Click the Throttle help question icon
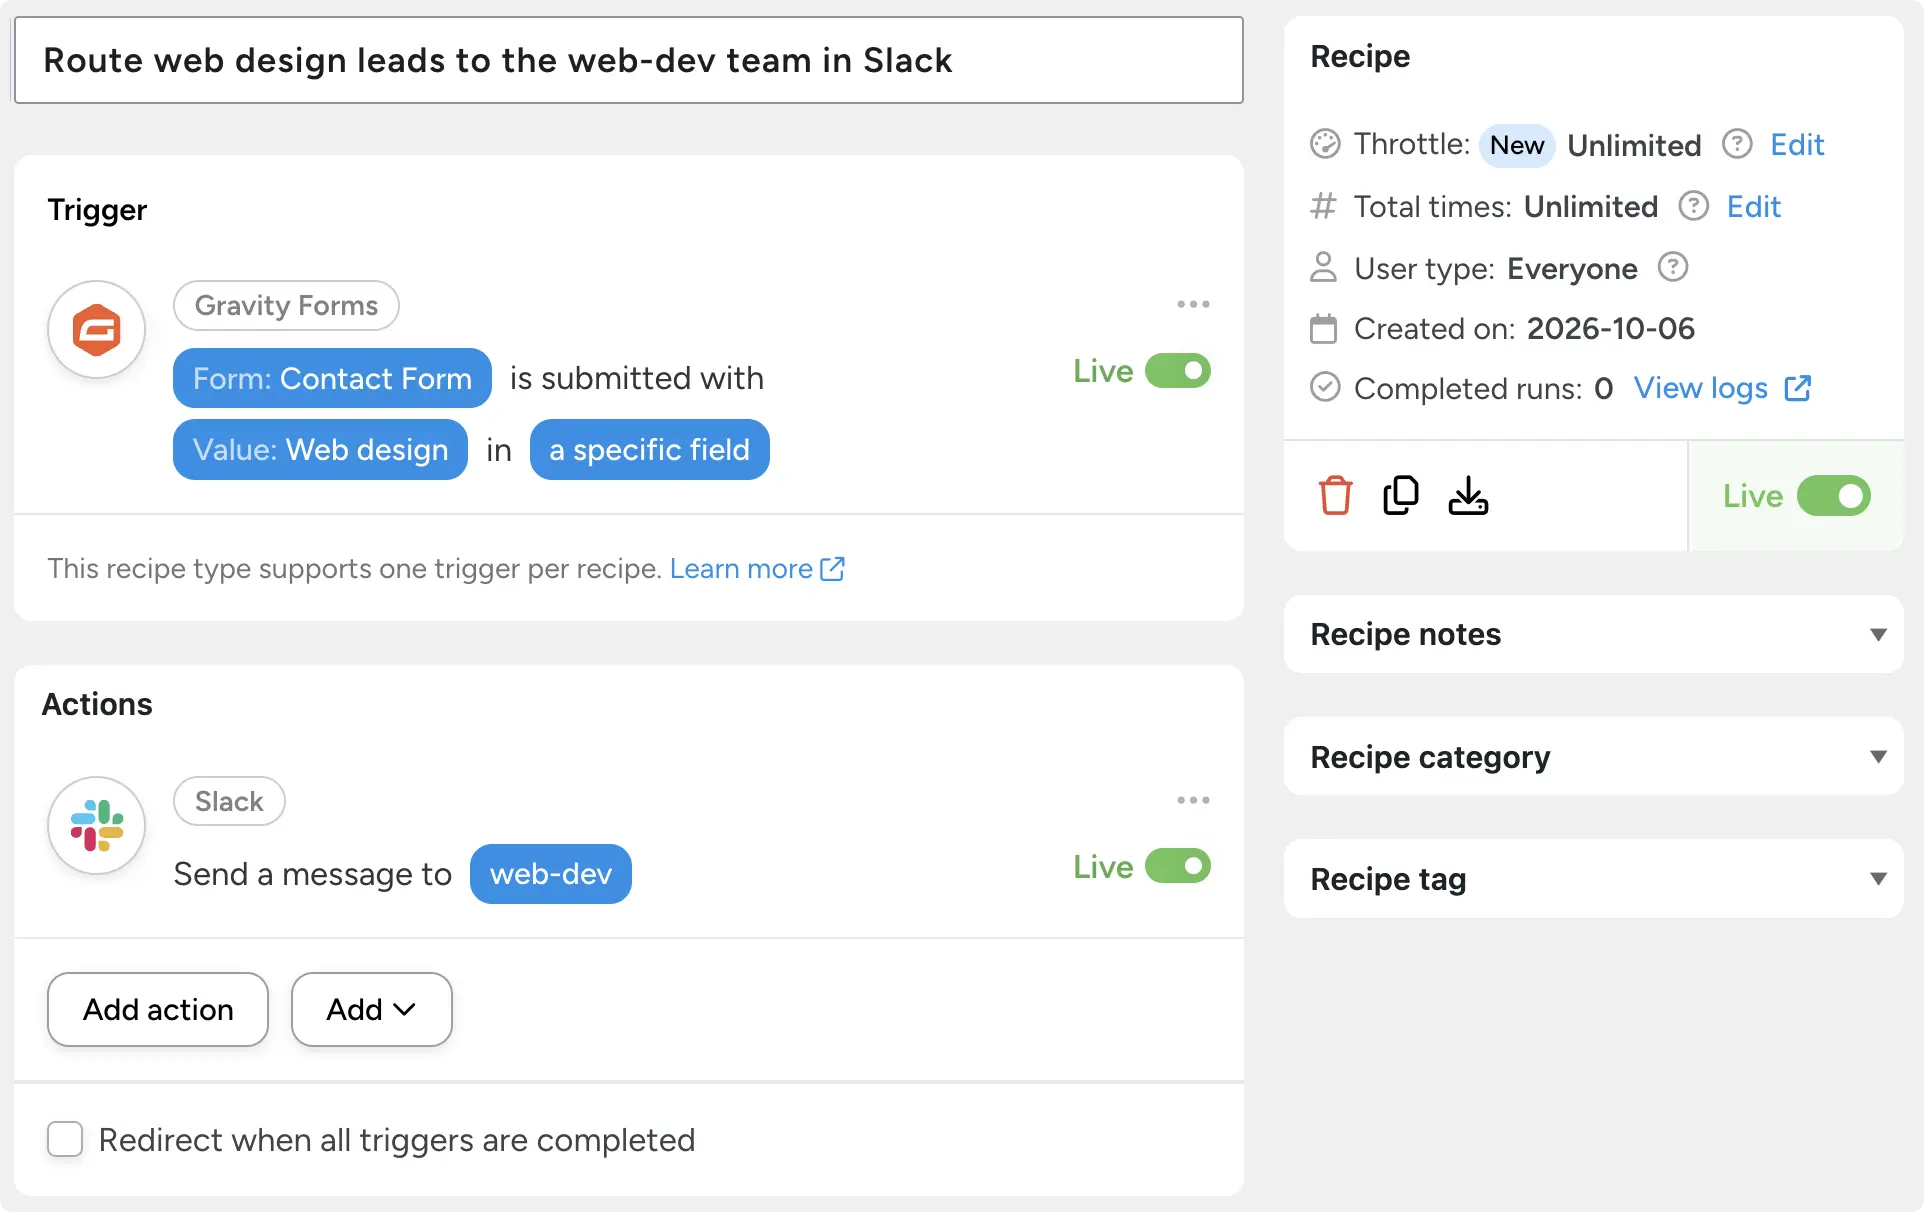Image resolution: width=1924 pixels, height=1212 pixels. 1737,144
